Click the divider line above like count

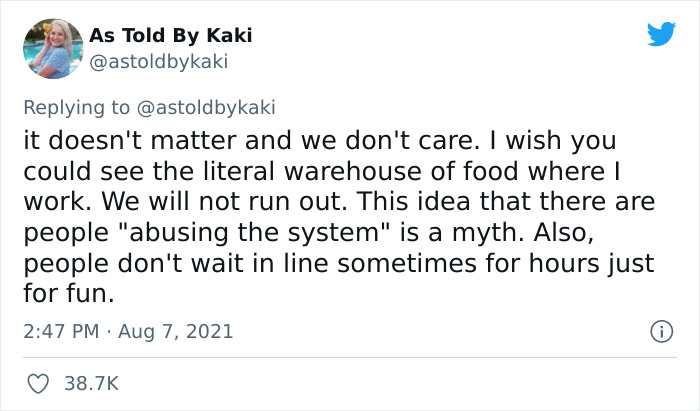click(350, 358)
